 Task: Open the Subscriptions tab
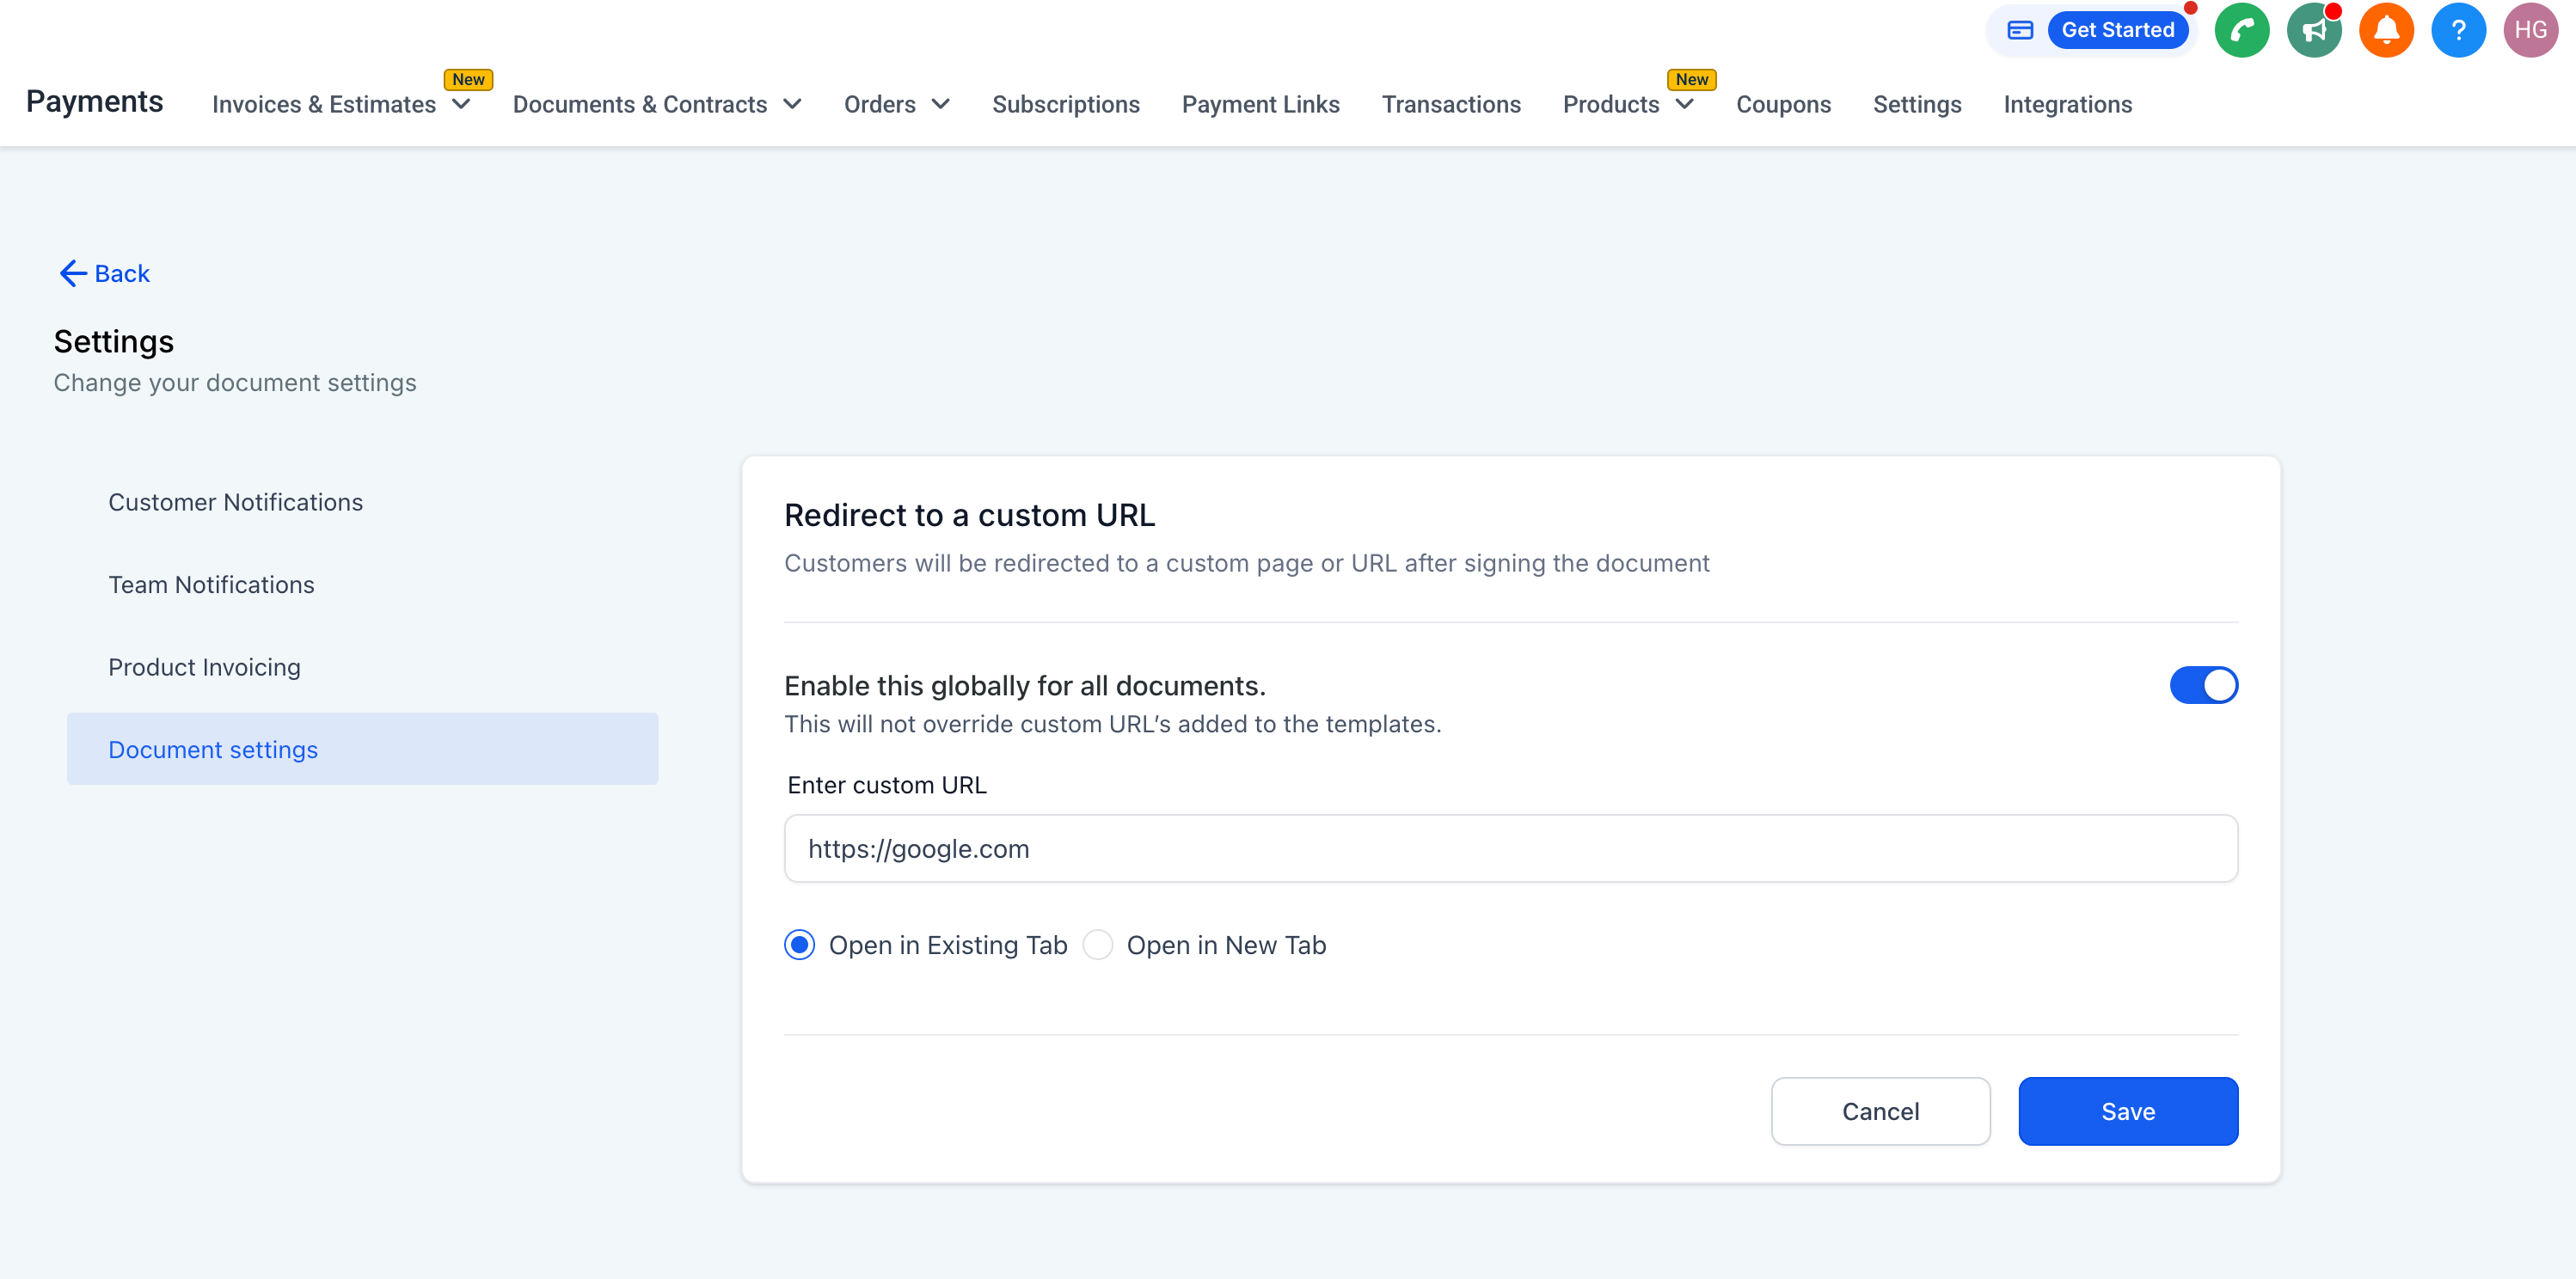coord(1065,104)
